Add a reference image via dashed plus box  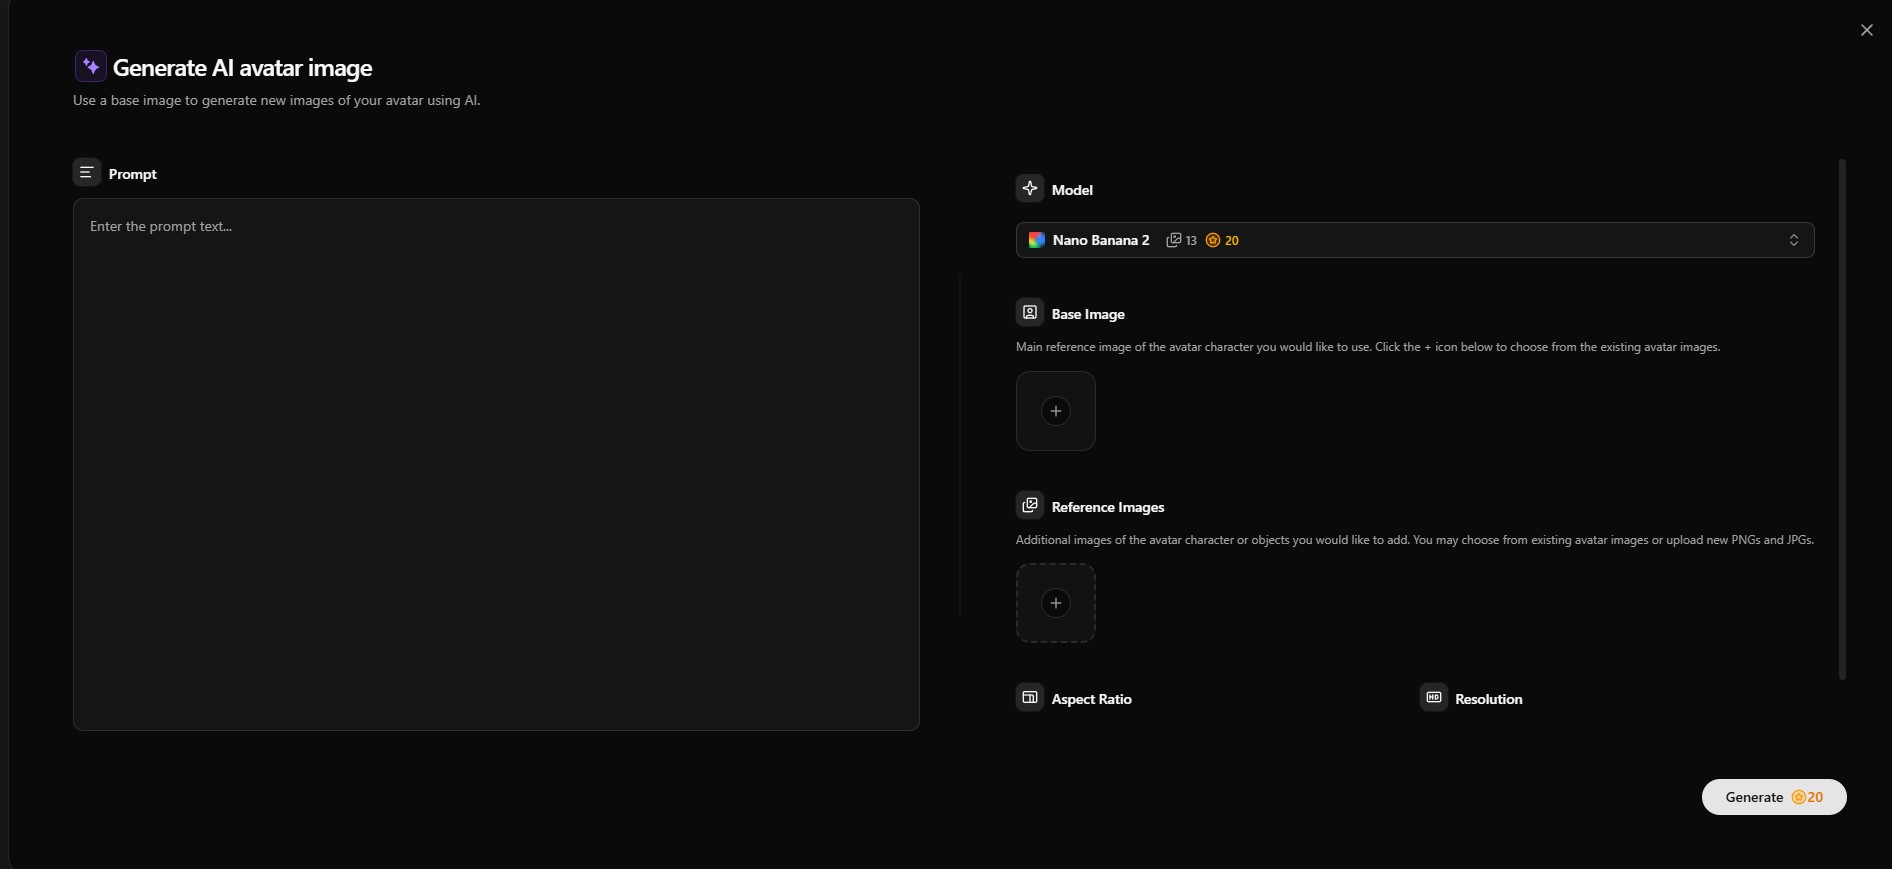tap(1056, 603)
